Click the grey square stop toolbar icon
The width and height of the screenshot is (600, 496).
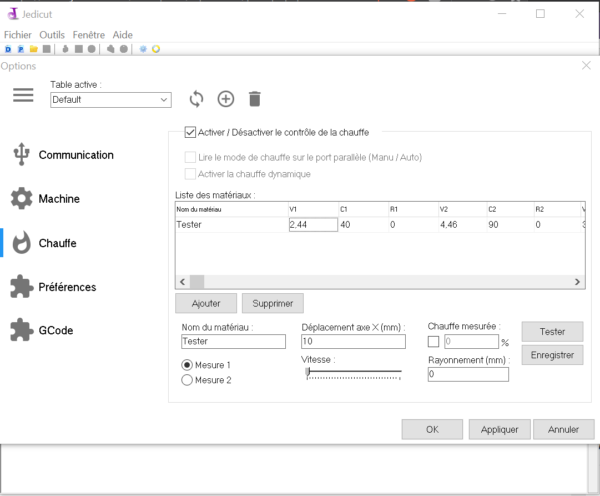(78, 49)
